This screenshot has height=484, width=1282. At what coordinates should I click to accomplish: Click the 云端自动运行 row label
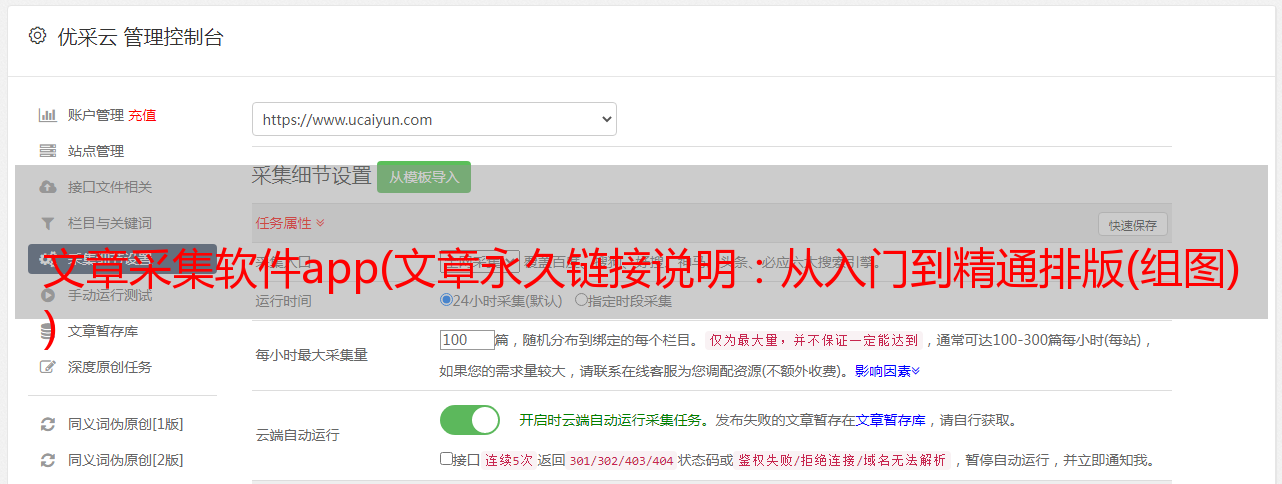pyautogui.click(x=297, y=435)
